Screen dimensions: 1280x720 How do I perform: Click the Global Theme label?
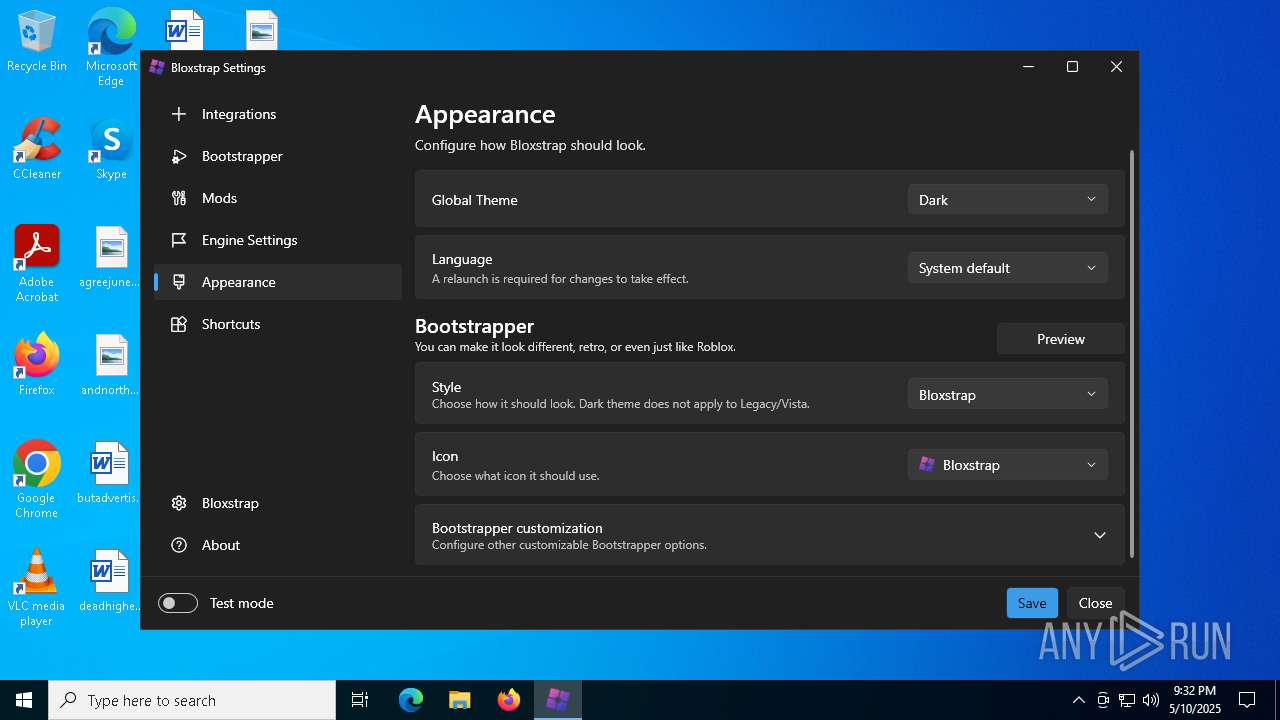pyautogui.click(x=475, y=200)
